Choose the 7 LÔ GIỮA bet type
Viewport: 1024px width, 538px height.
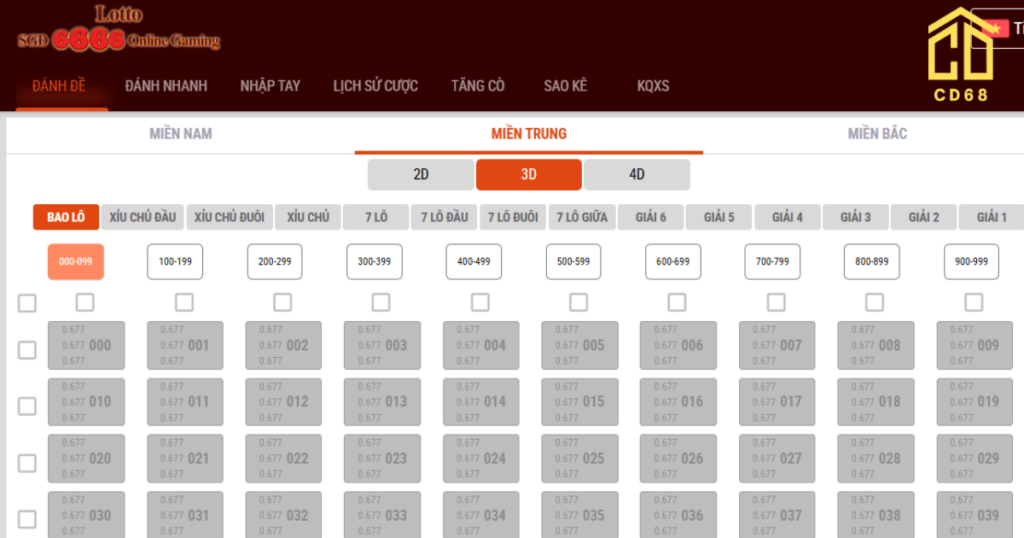(582, 217)
